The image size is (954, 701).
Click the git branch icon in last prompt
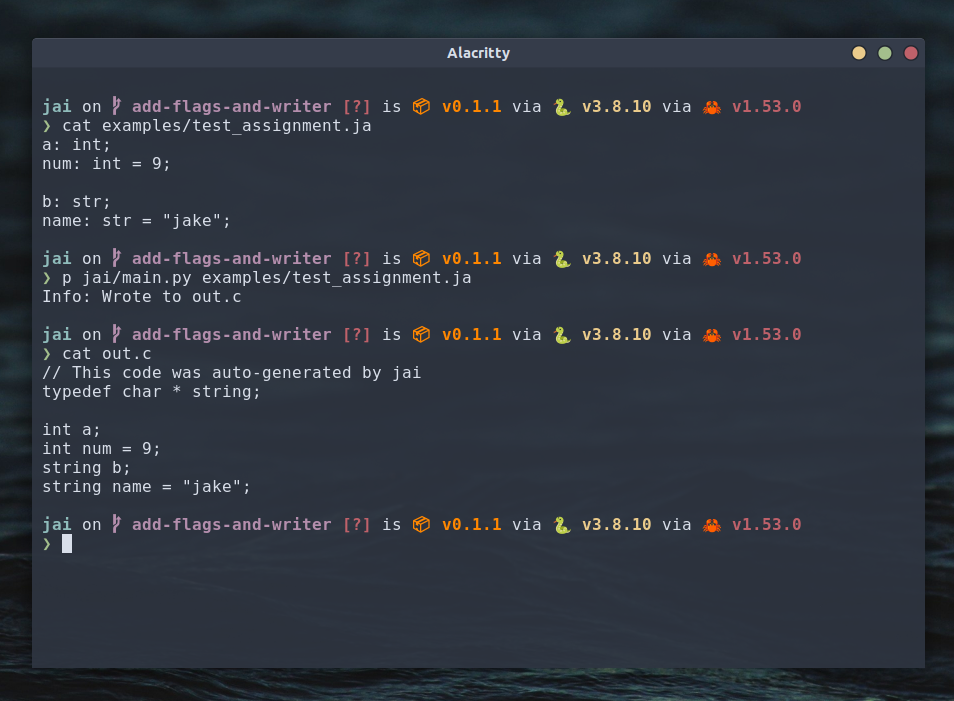(116, 524)
